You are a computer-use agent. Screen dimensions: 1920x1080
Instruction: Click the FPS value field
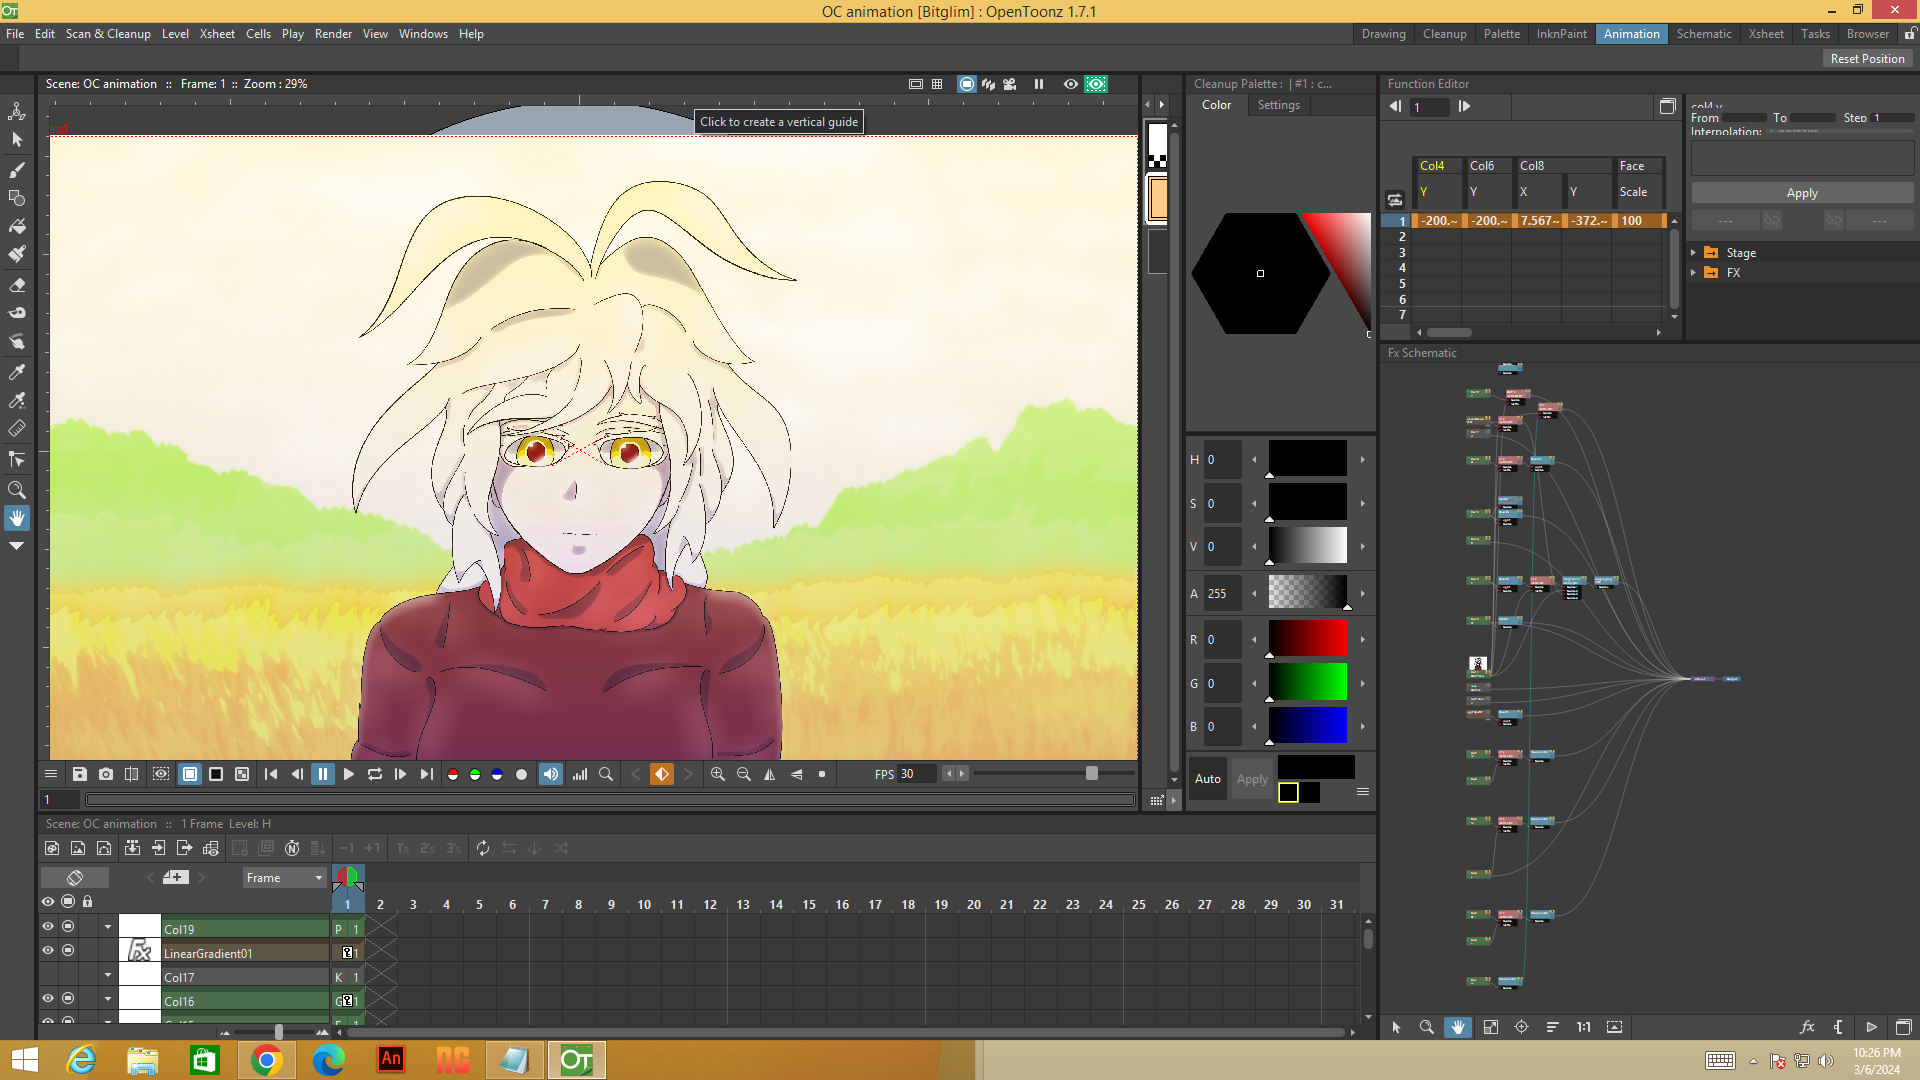click(917, 774)
